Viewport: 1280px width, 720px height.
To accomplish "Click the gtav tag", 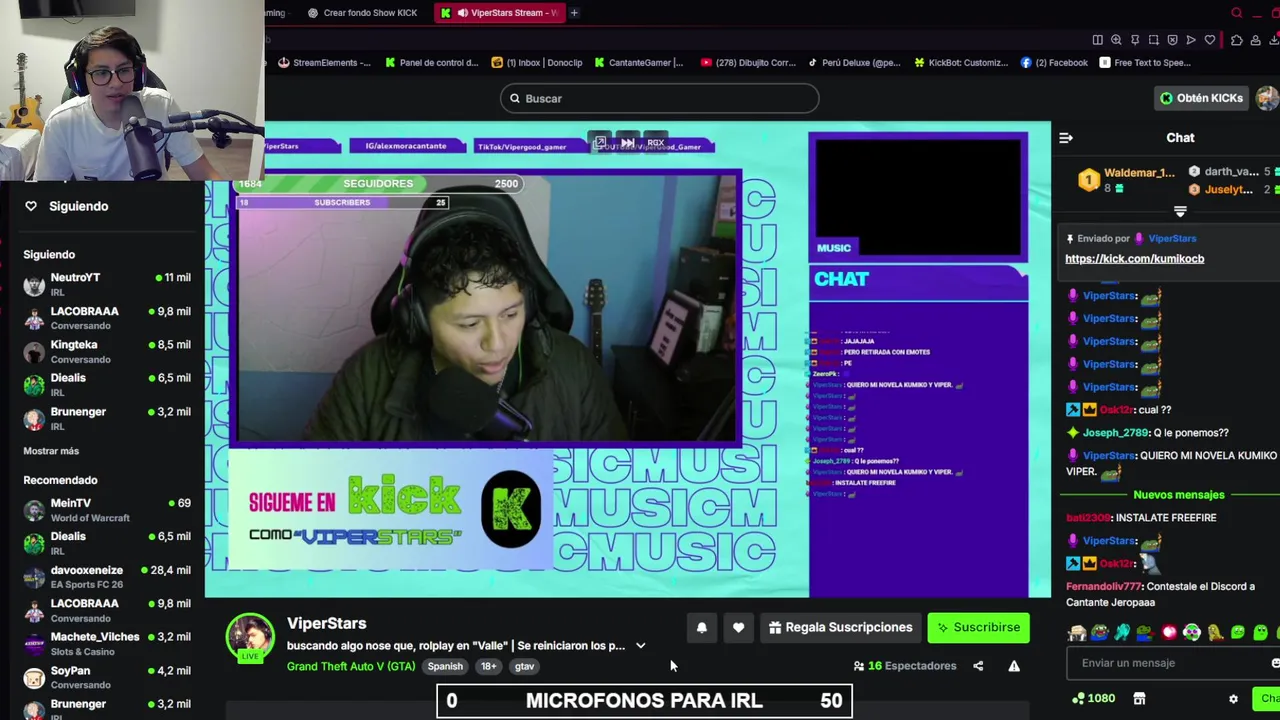I will pos(524,666).
